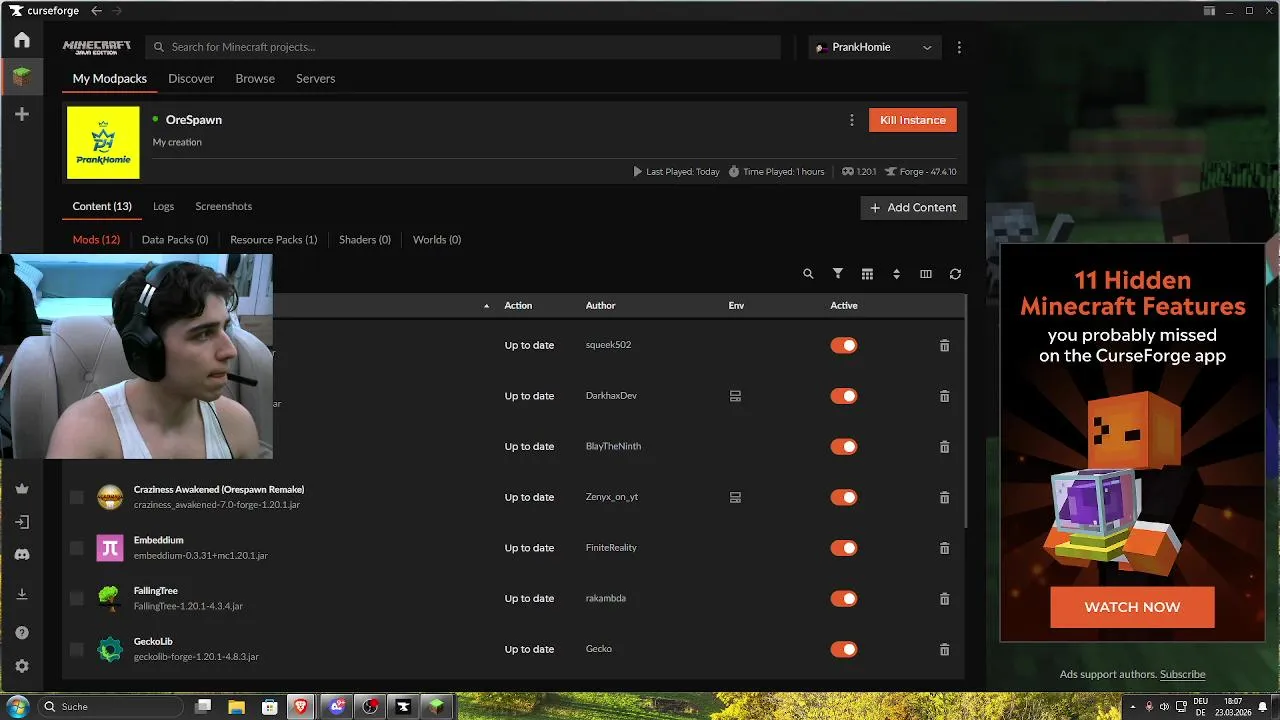Disable the GeckoLib mod toggle
The image size is (1280, 720).
click(x=844, y=649)
